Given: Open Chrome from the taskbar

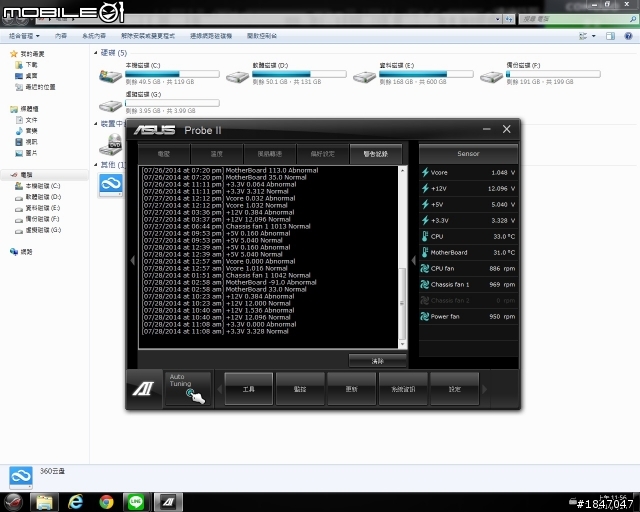Looking at the screenshot, I should (106, 502).
